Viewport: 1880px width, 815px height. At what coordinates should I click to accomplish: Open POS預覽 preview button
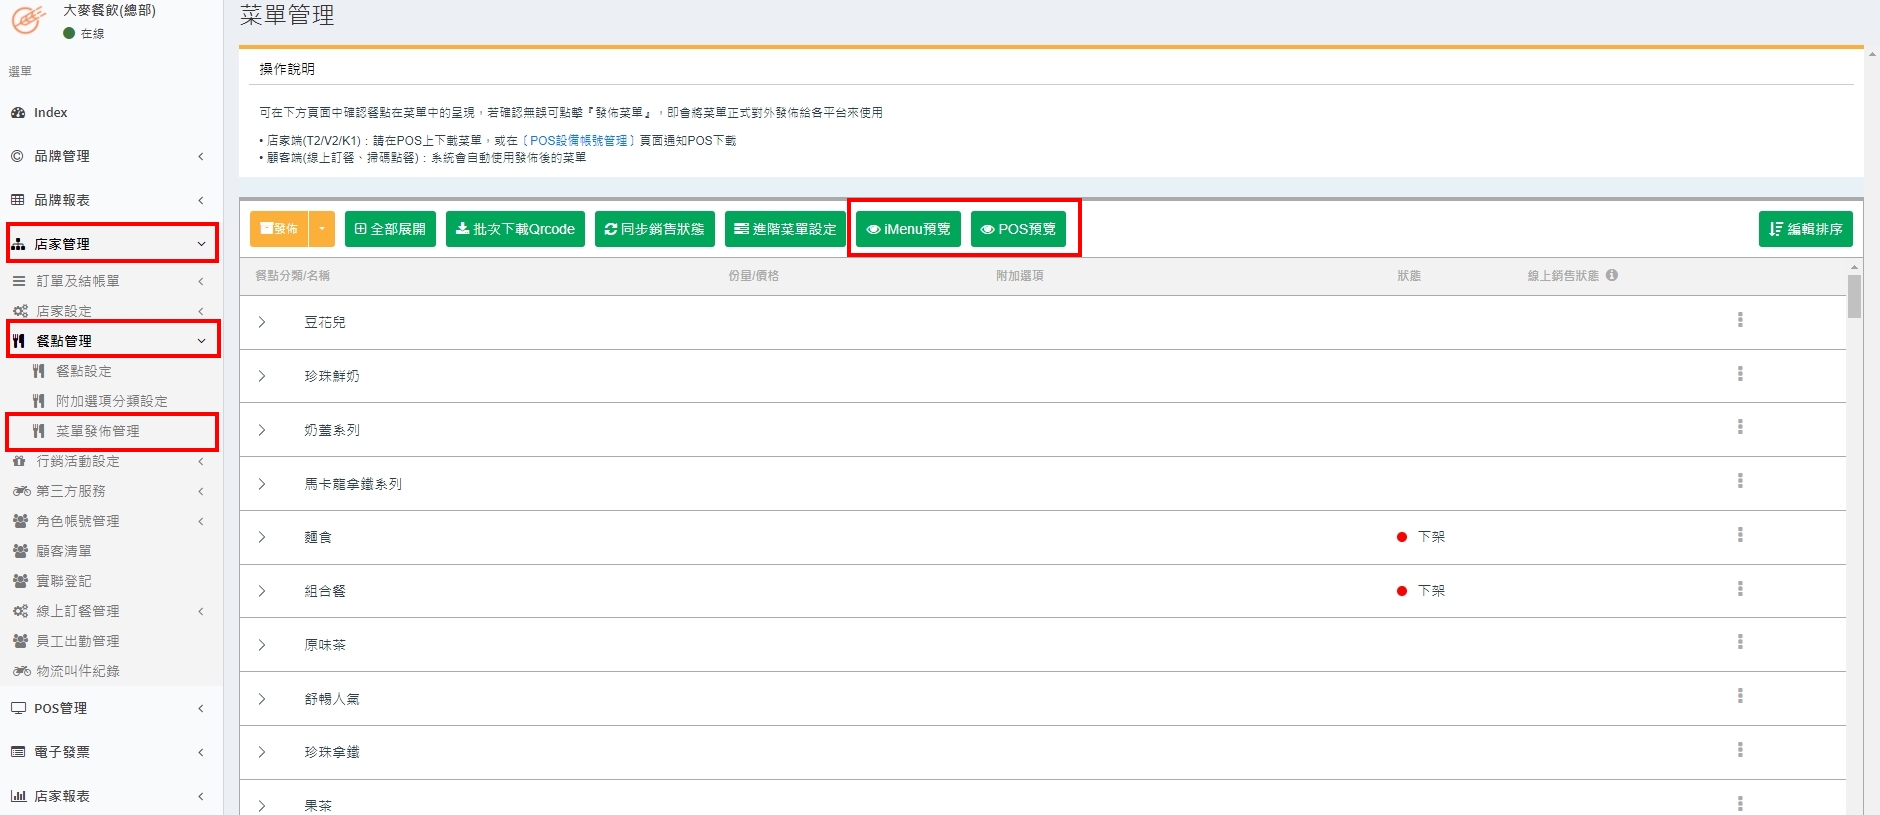point(1018,229)
